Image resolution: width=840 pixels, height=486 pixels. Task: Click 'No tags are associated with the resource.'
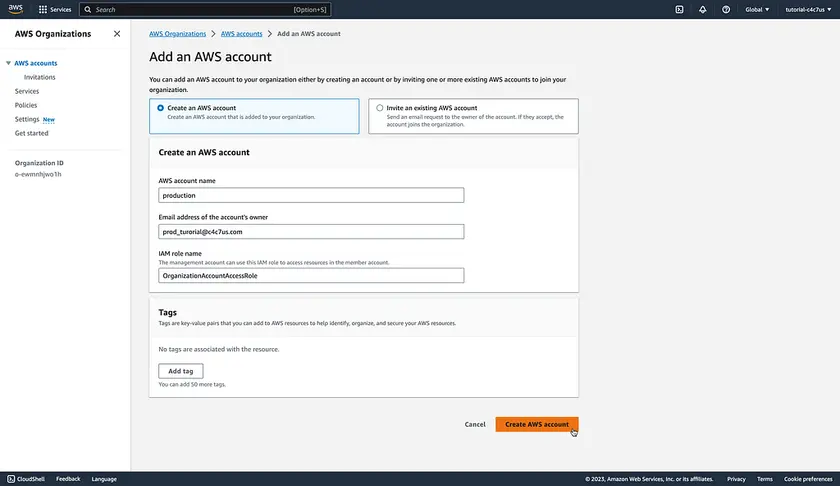click(x=219, y=349)
